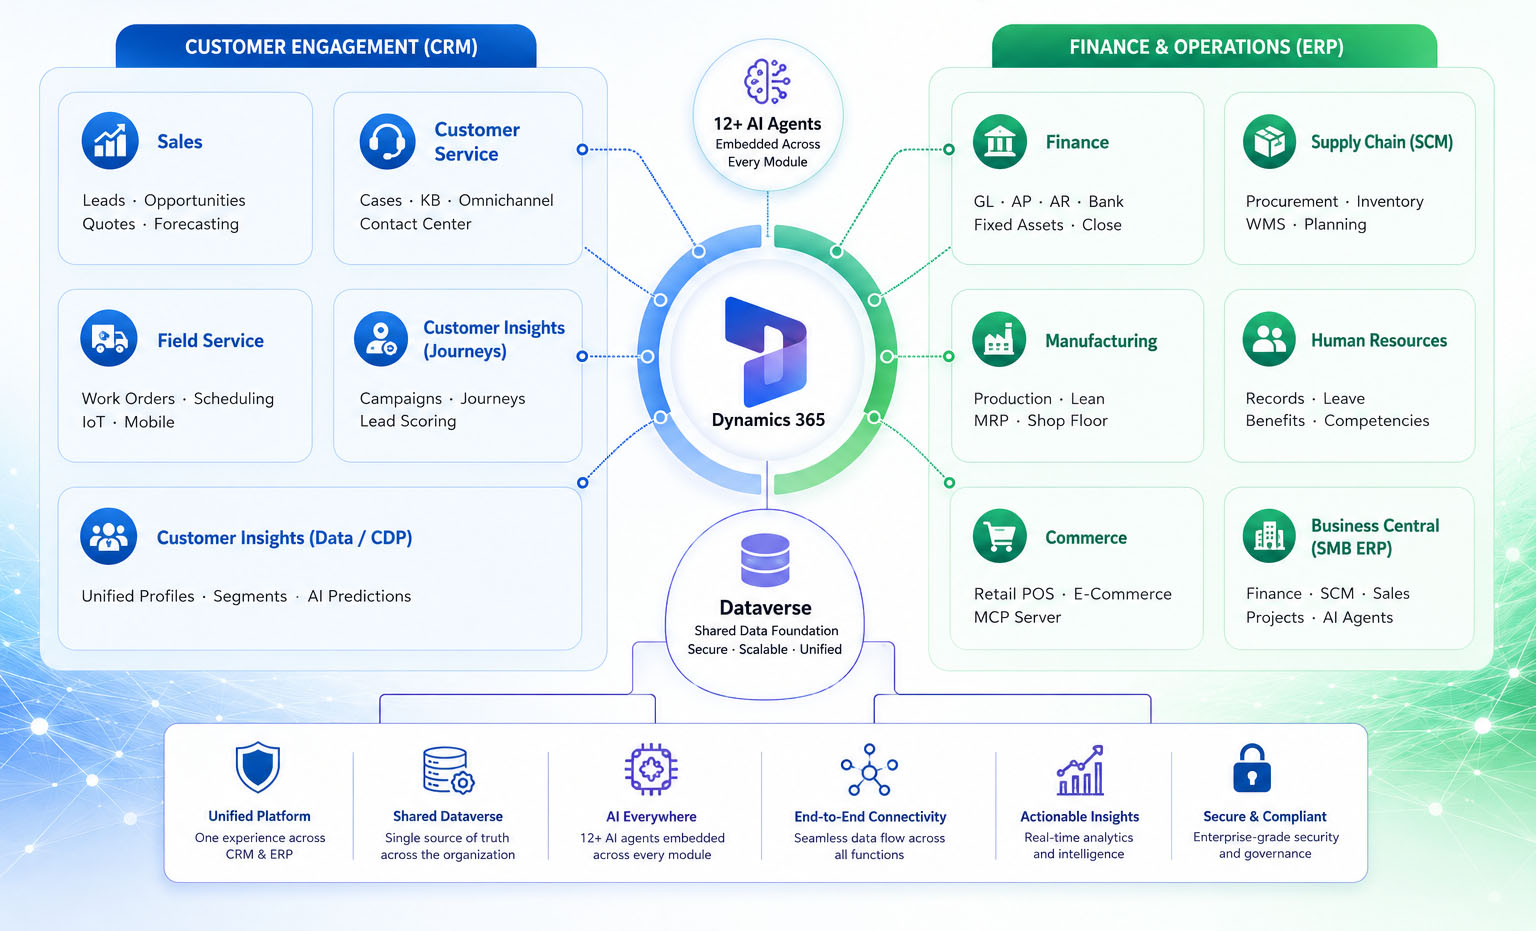
Task: Click the Secure & Compliant padlock icon
Action: coord(1252,768)
